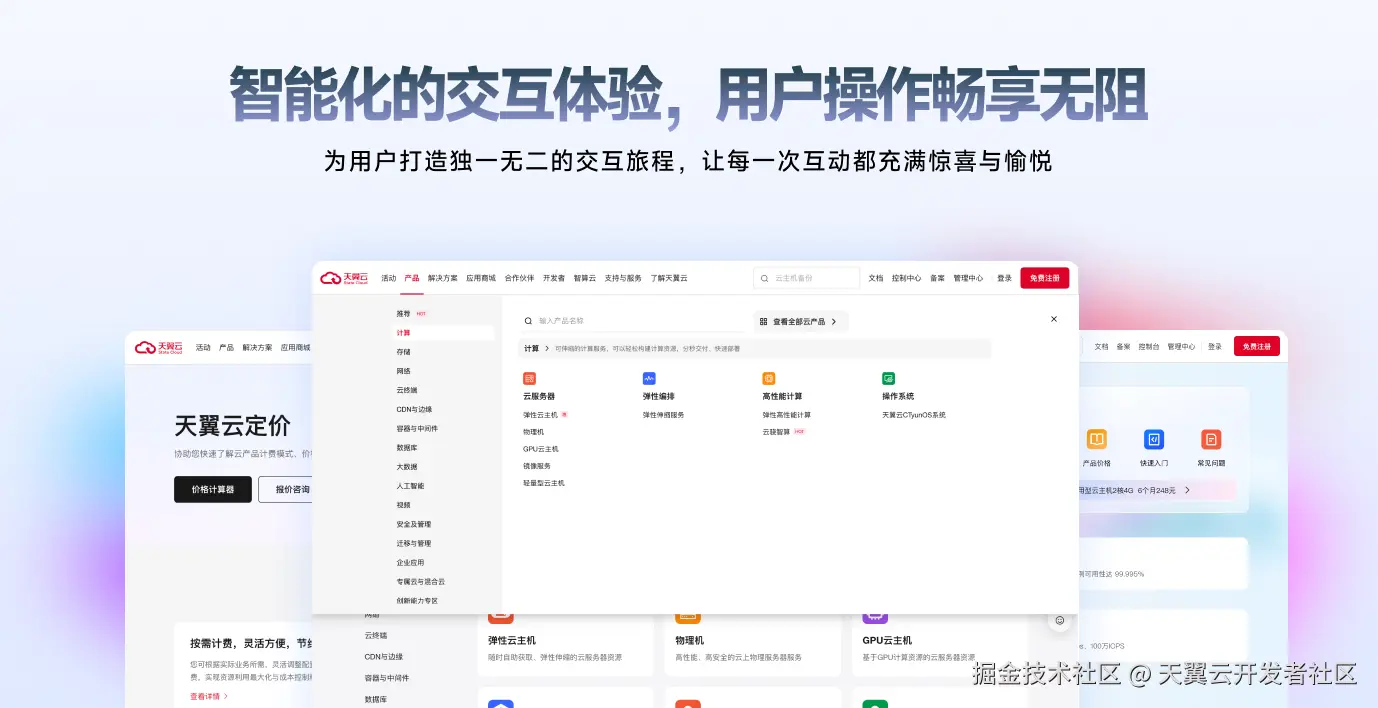Click the smiley feedback floating icon
Image resolution: width=1378 pixels, height=708 pixels.
[1060, 620]
